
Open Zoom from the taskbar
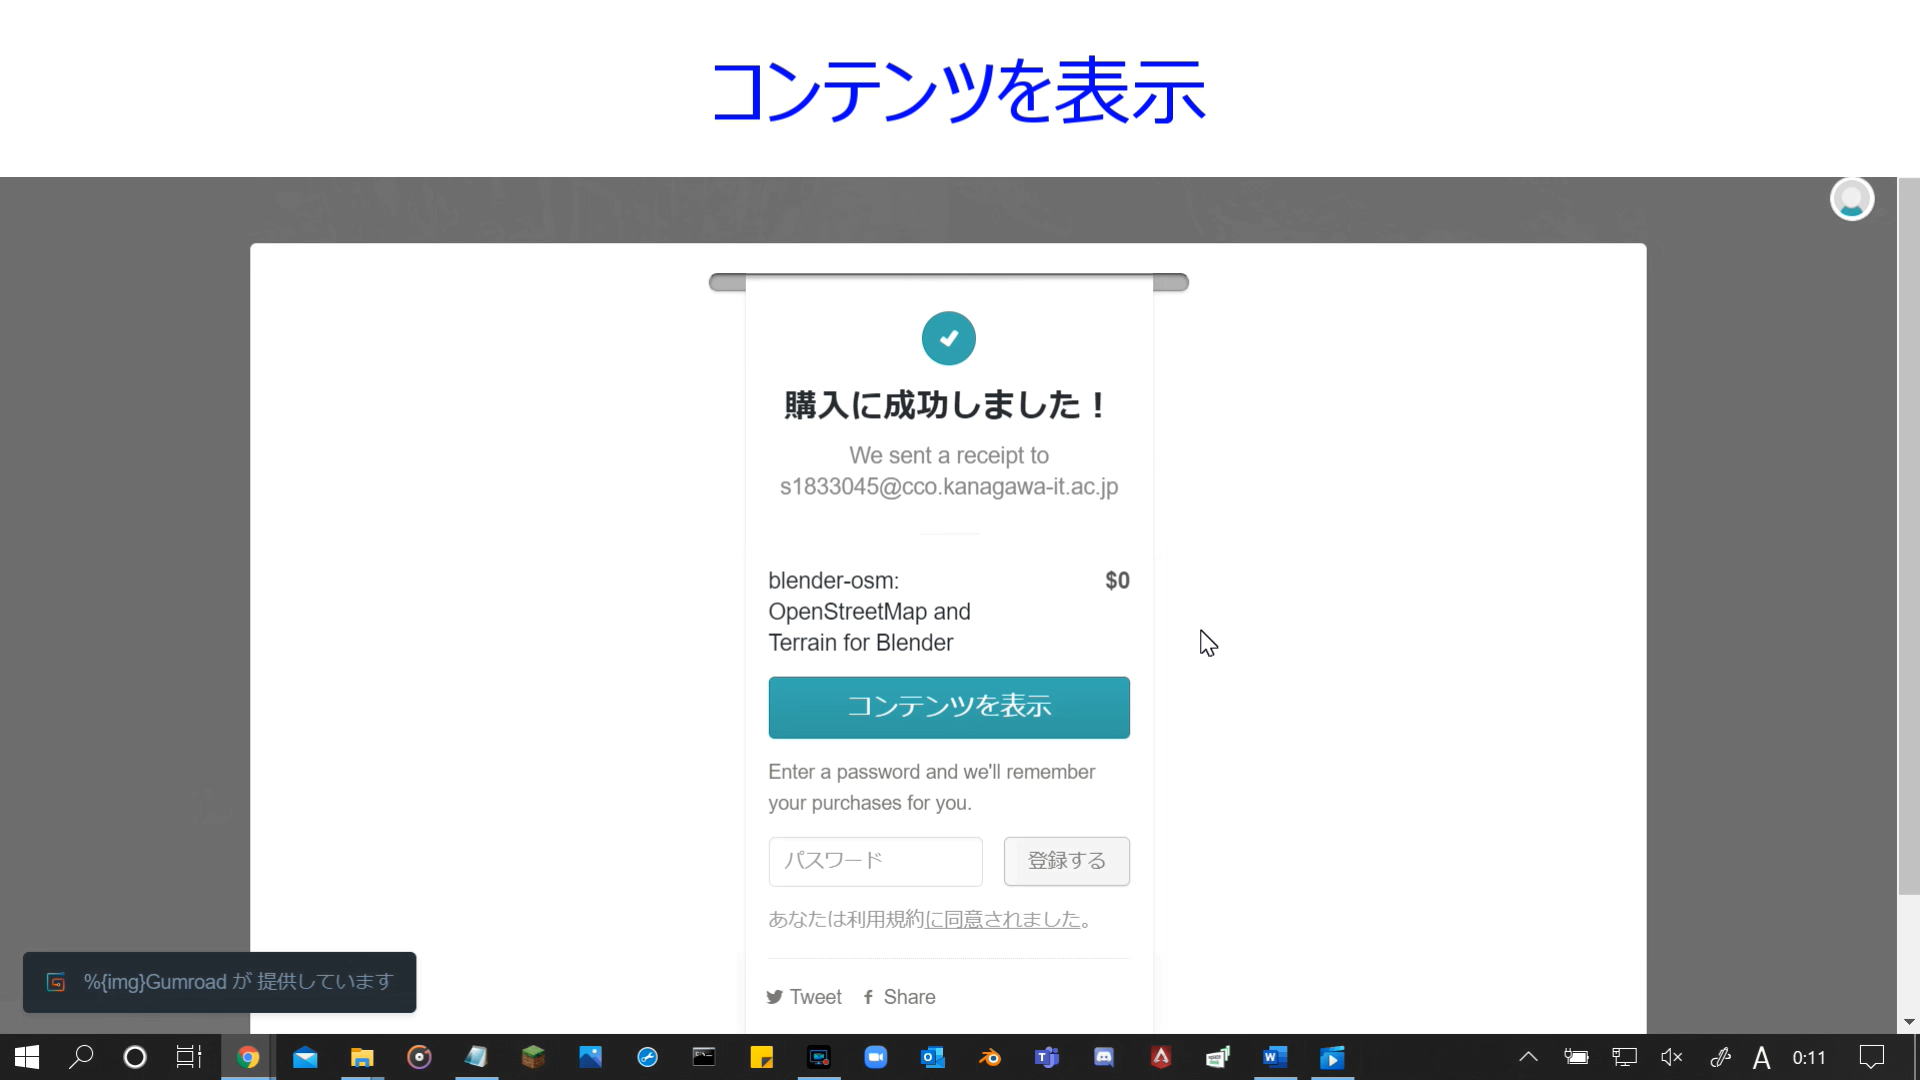pyautogui.click(x=875, y=1057)
